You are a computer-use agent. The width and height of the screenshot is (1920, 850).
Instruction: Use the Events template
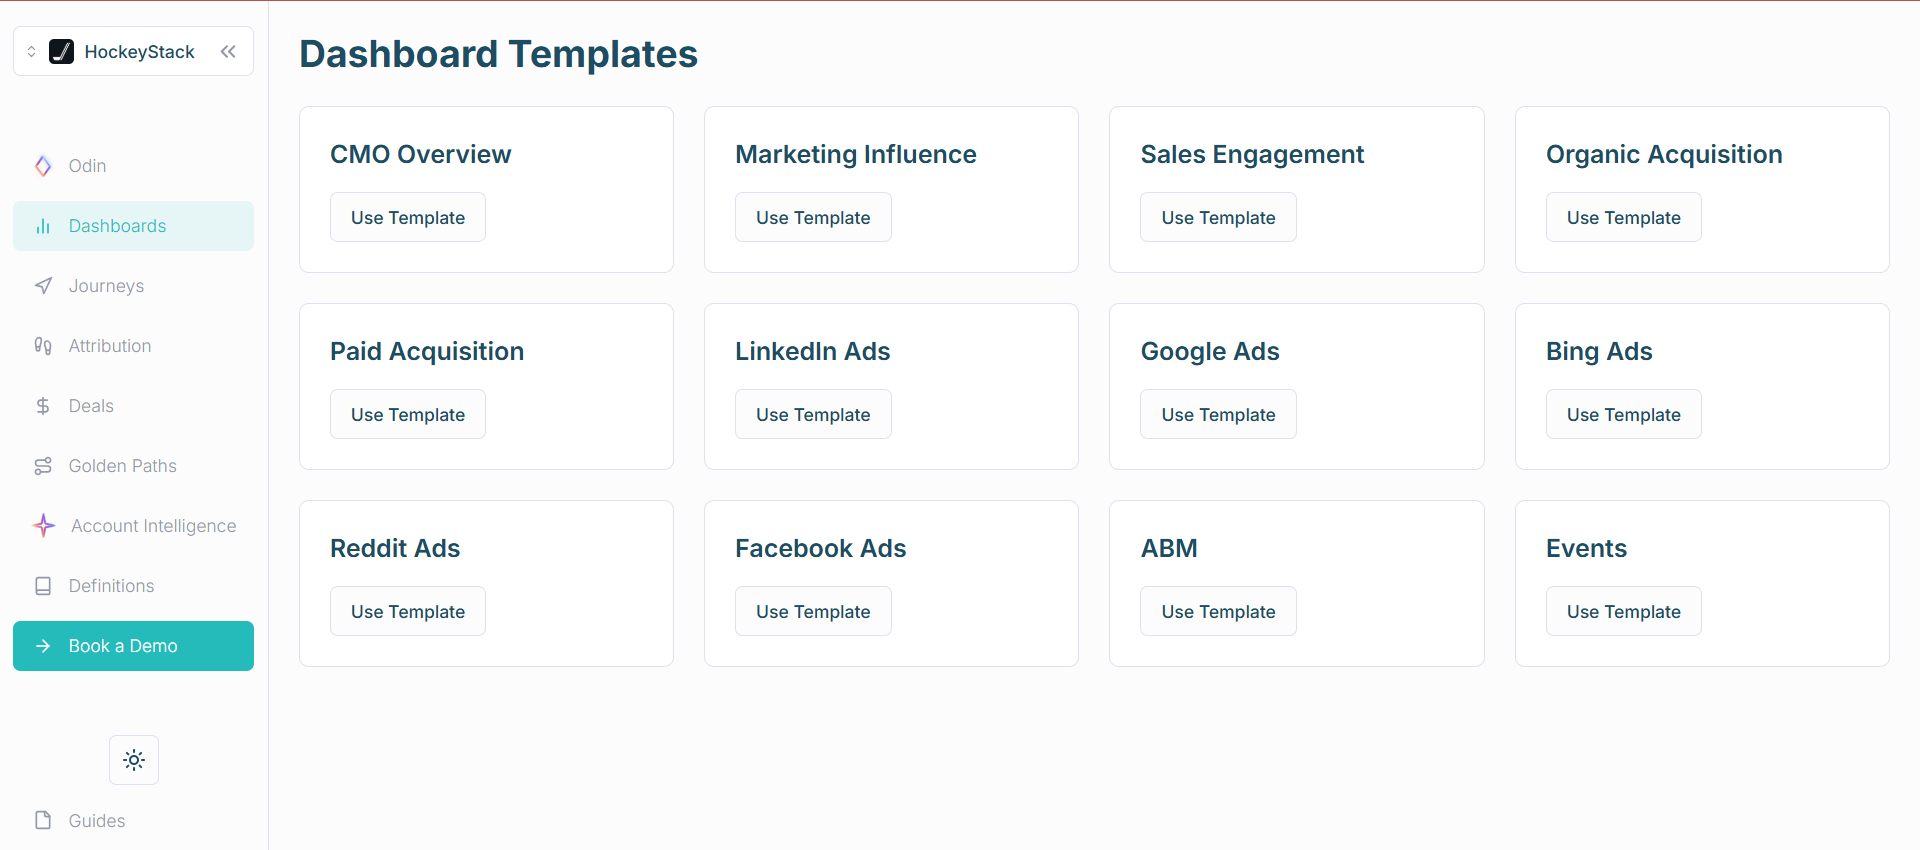click(x=1623, y=611)
